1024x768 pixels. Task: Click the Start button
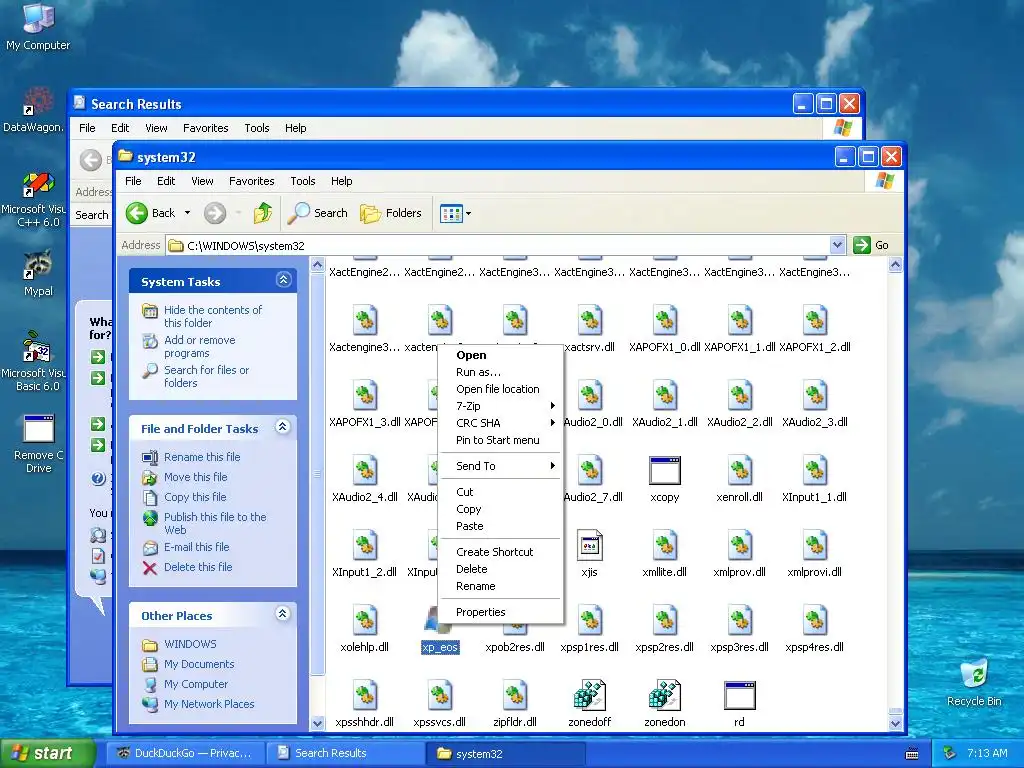47,753
